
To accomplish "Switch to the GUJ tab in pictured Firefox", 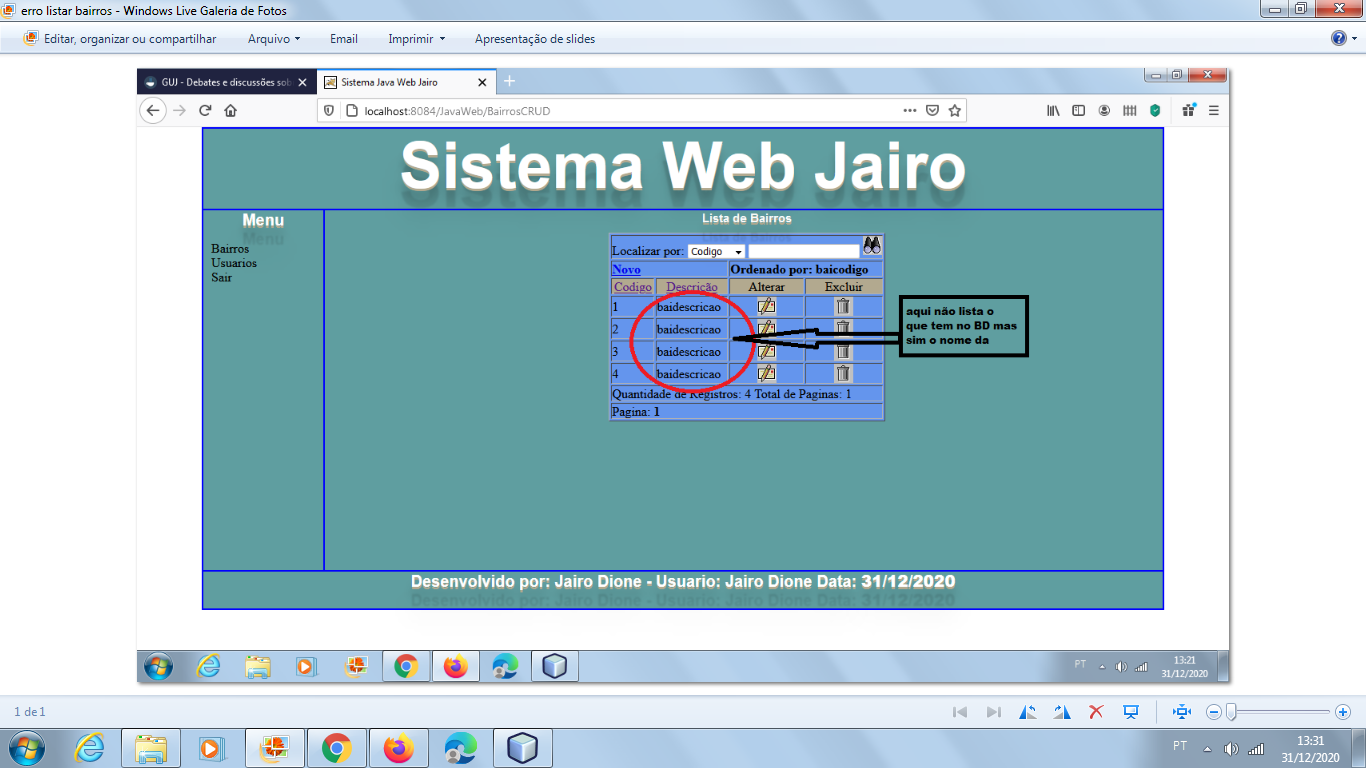I will [x=227, y=82].
